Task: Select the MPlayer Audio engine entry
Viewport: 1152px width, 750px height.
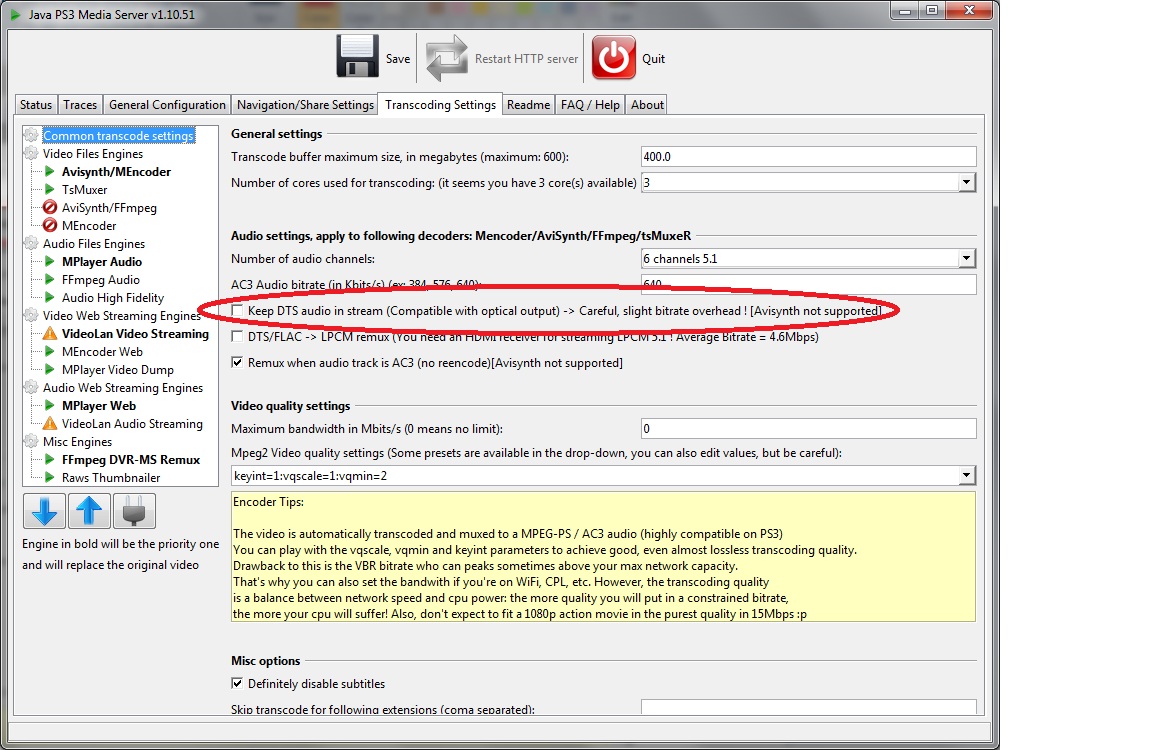Action: pyautogui.click(x=102, y=262)
